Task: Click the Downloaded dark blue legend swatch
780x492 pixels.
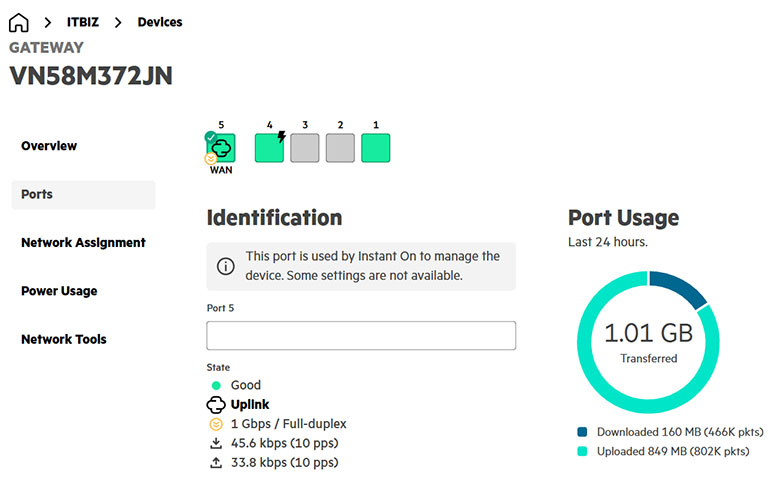Action: click(x=582, y=432)
